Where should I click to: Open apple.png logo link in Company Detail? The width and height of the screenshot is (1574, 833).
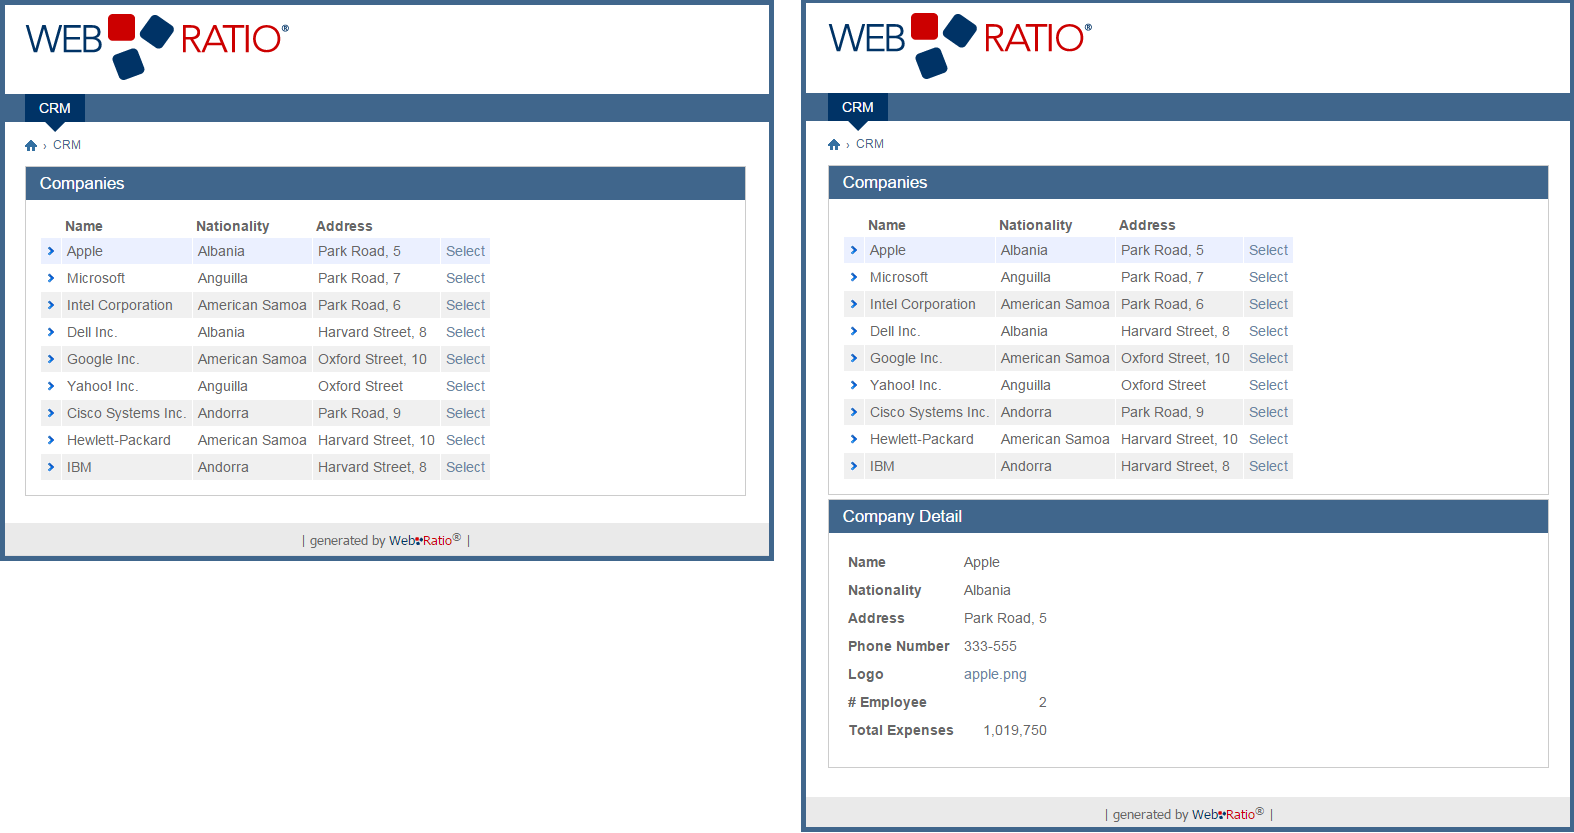(995, 674)
